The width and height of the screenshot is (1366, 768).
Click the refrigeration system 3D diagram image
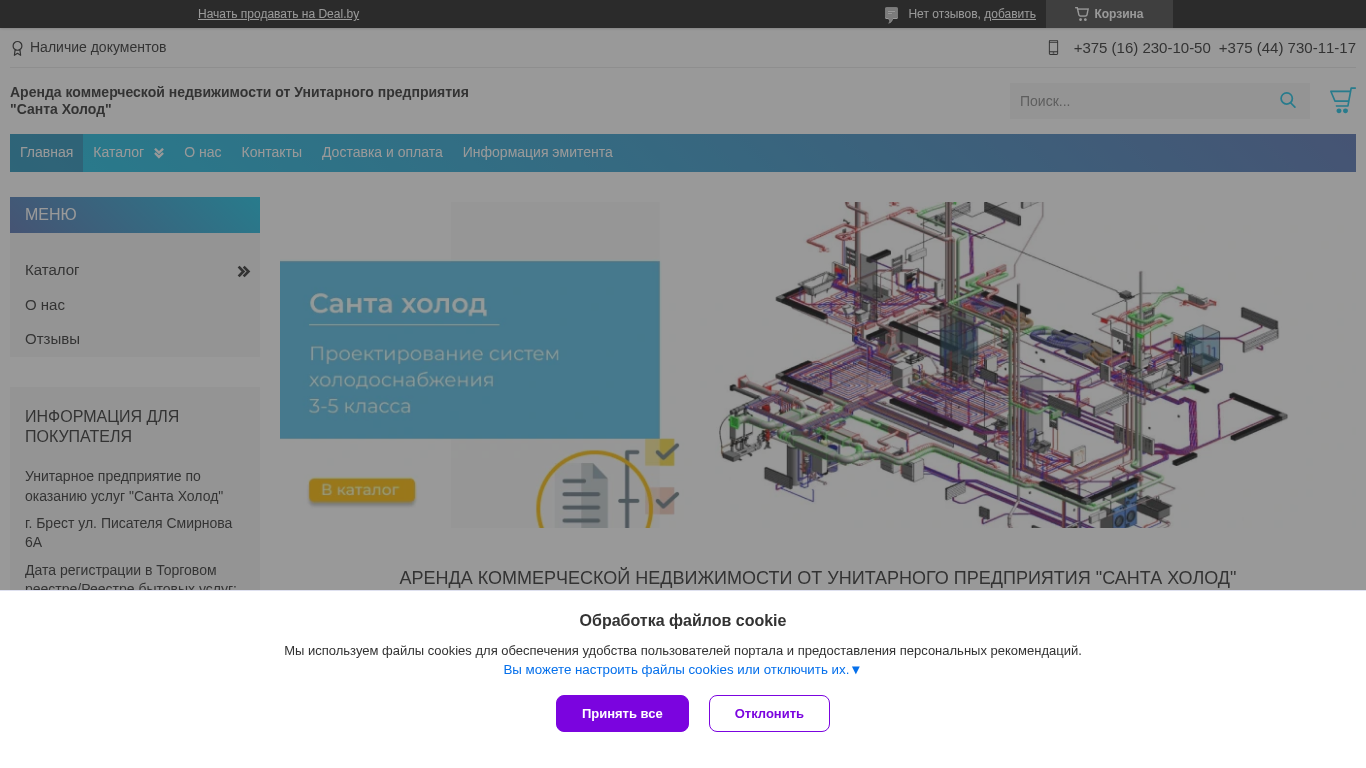click(x=1002, y=365)
